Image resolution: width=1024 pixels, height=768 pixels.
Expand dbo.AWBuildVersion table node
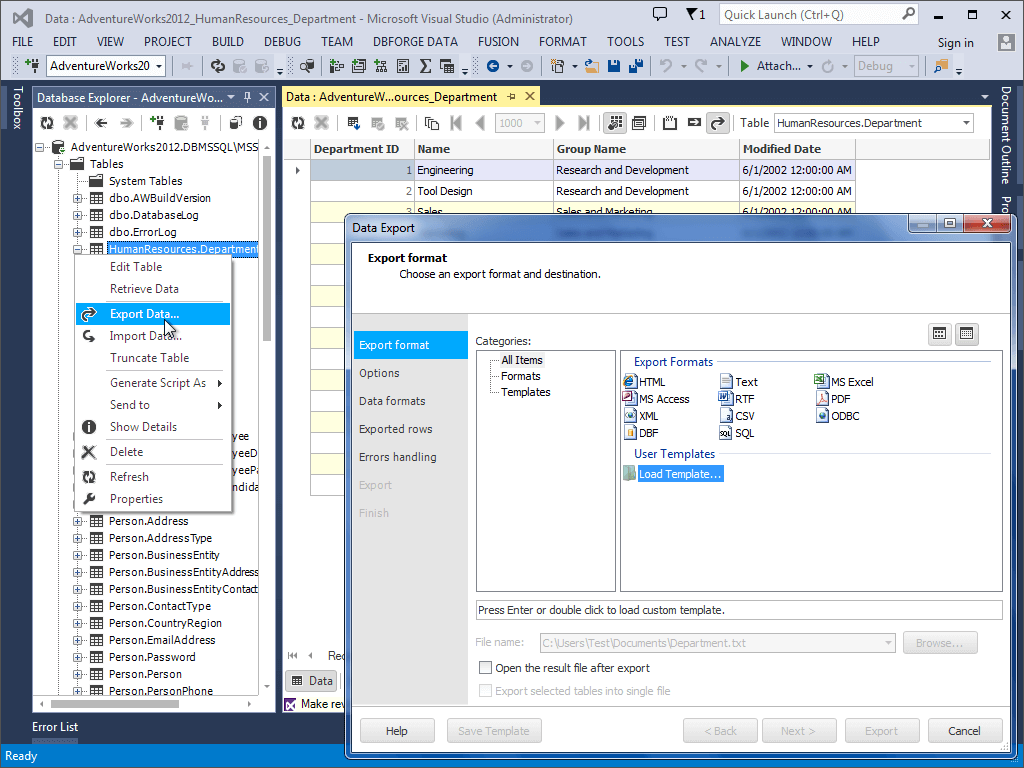pyautogui.click(x=78, y=198)
